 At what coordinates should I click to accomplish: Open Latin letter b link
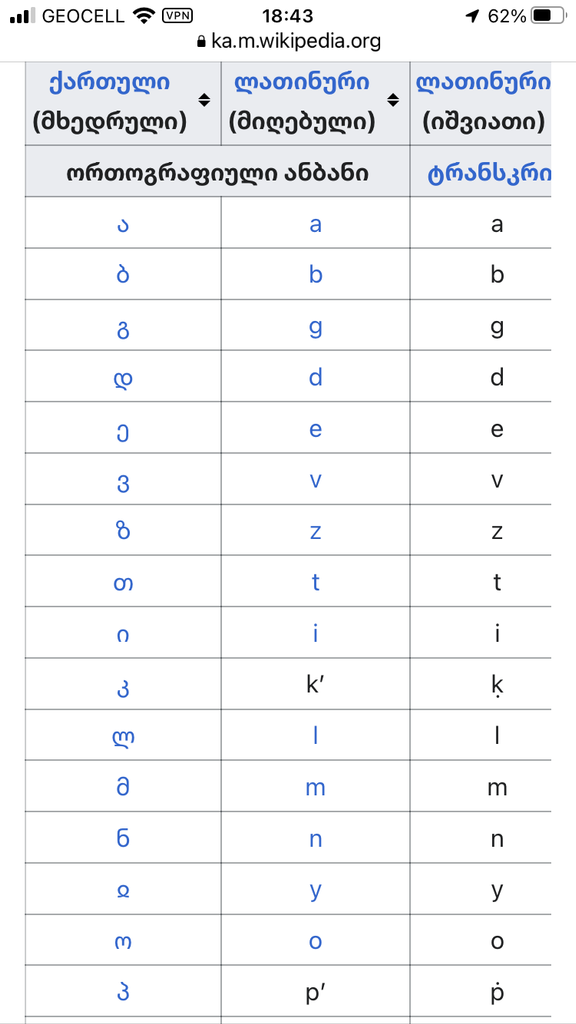[x=315, y=275]
